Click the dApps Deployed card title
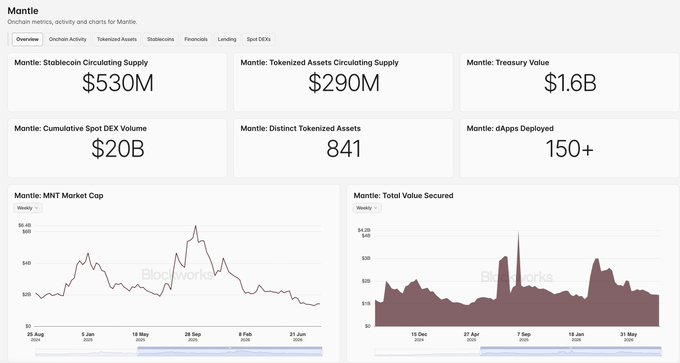The image size is (680, 363). point(510,128)
